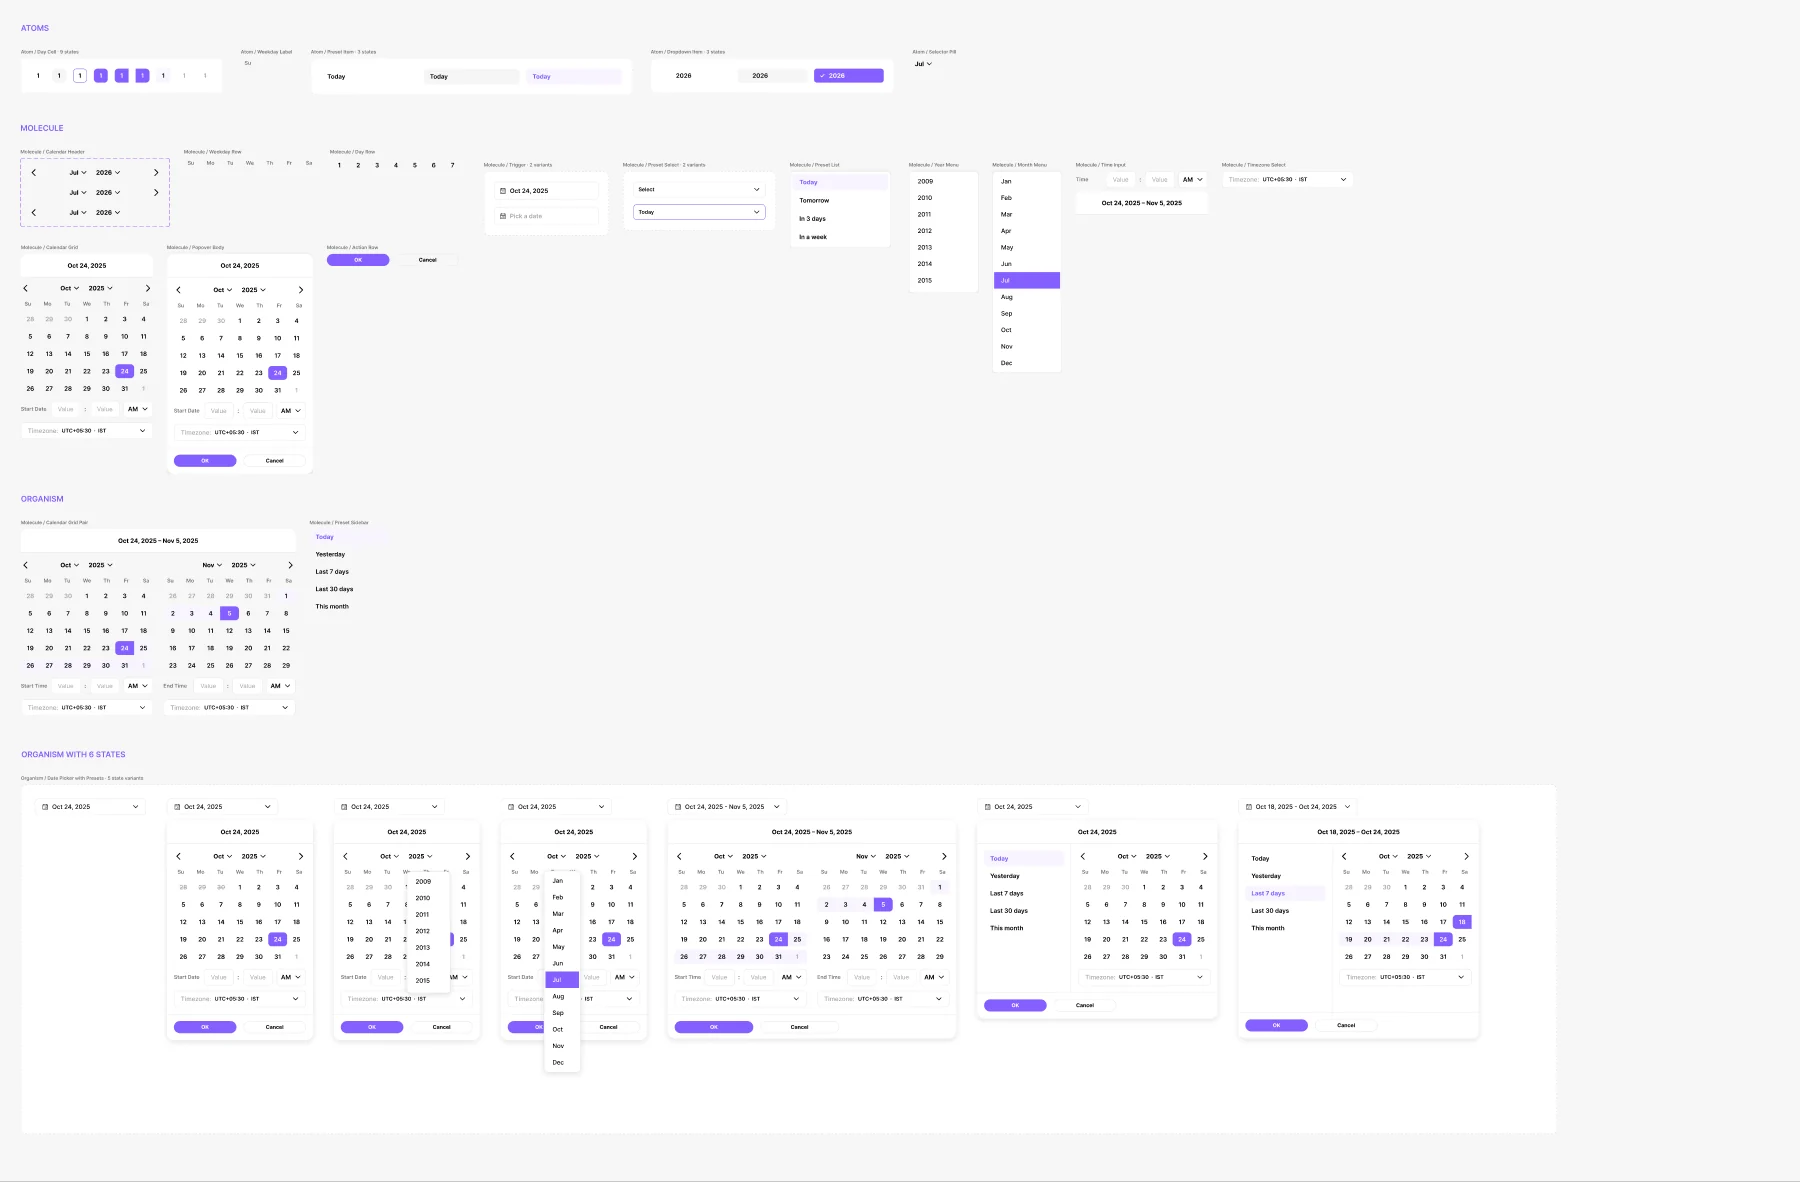Go to next month in Molecule / Calendar Grid

tap(148, 288)
